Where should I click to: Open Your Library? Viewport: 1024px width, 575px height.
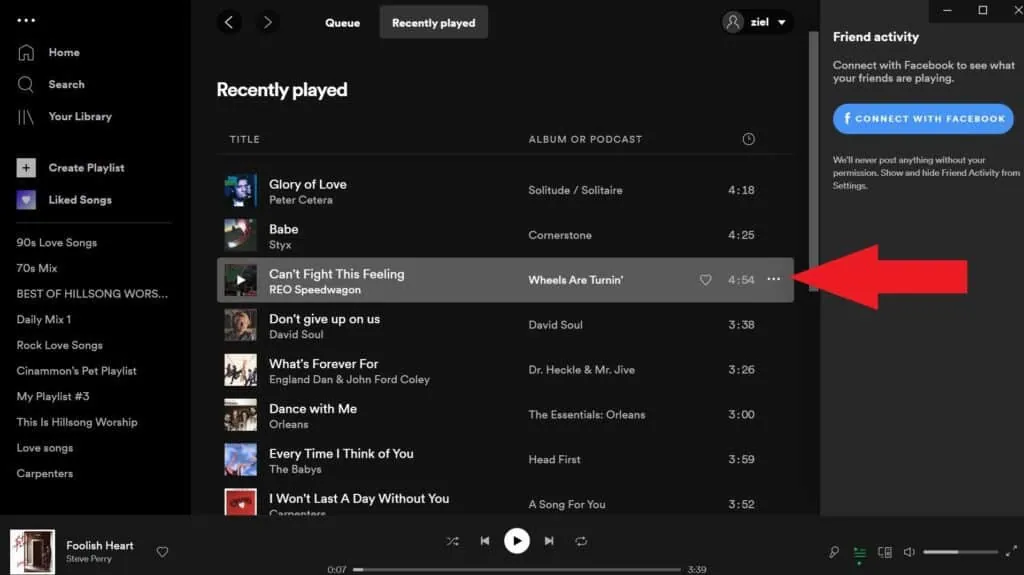(80, 116)
